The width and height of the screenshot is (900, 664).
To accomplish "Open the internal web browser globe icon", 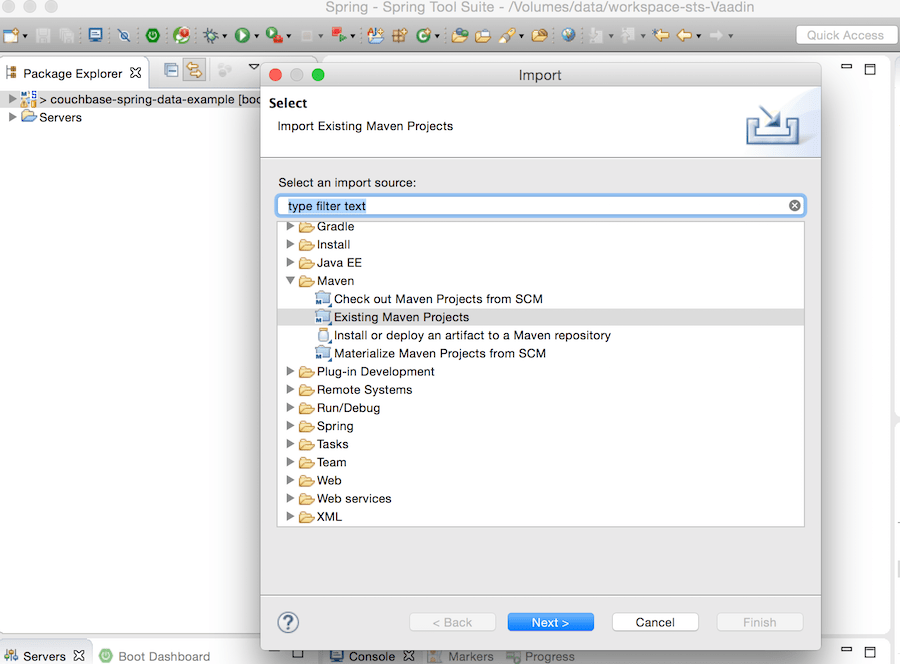I will tap(566, 35).
